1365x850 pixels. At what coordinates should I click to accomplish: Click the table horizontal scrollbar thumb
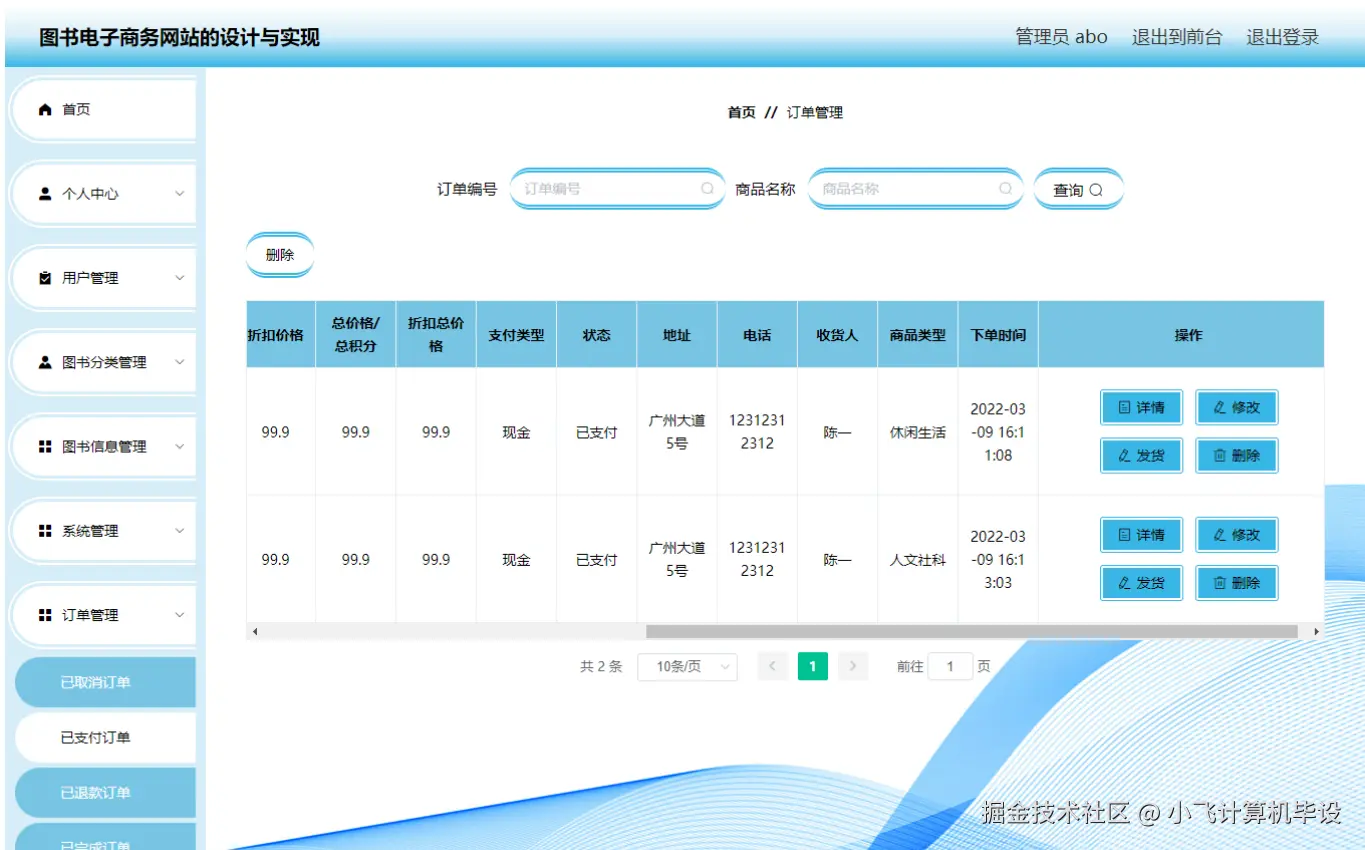pos(971,632)
